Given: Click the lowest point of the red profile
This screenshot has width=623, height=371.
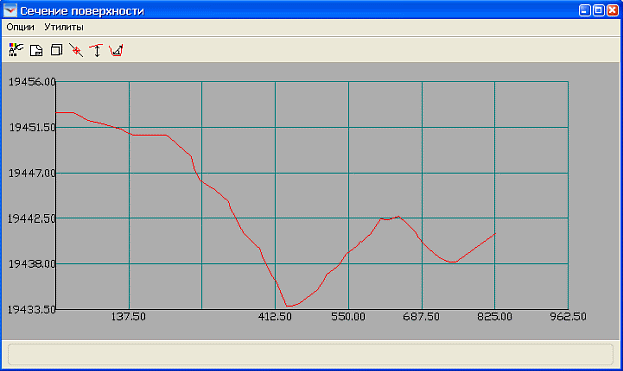Looking at the screenshot, I should [288, 306].
